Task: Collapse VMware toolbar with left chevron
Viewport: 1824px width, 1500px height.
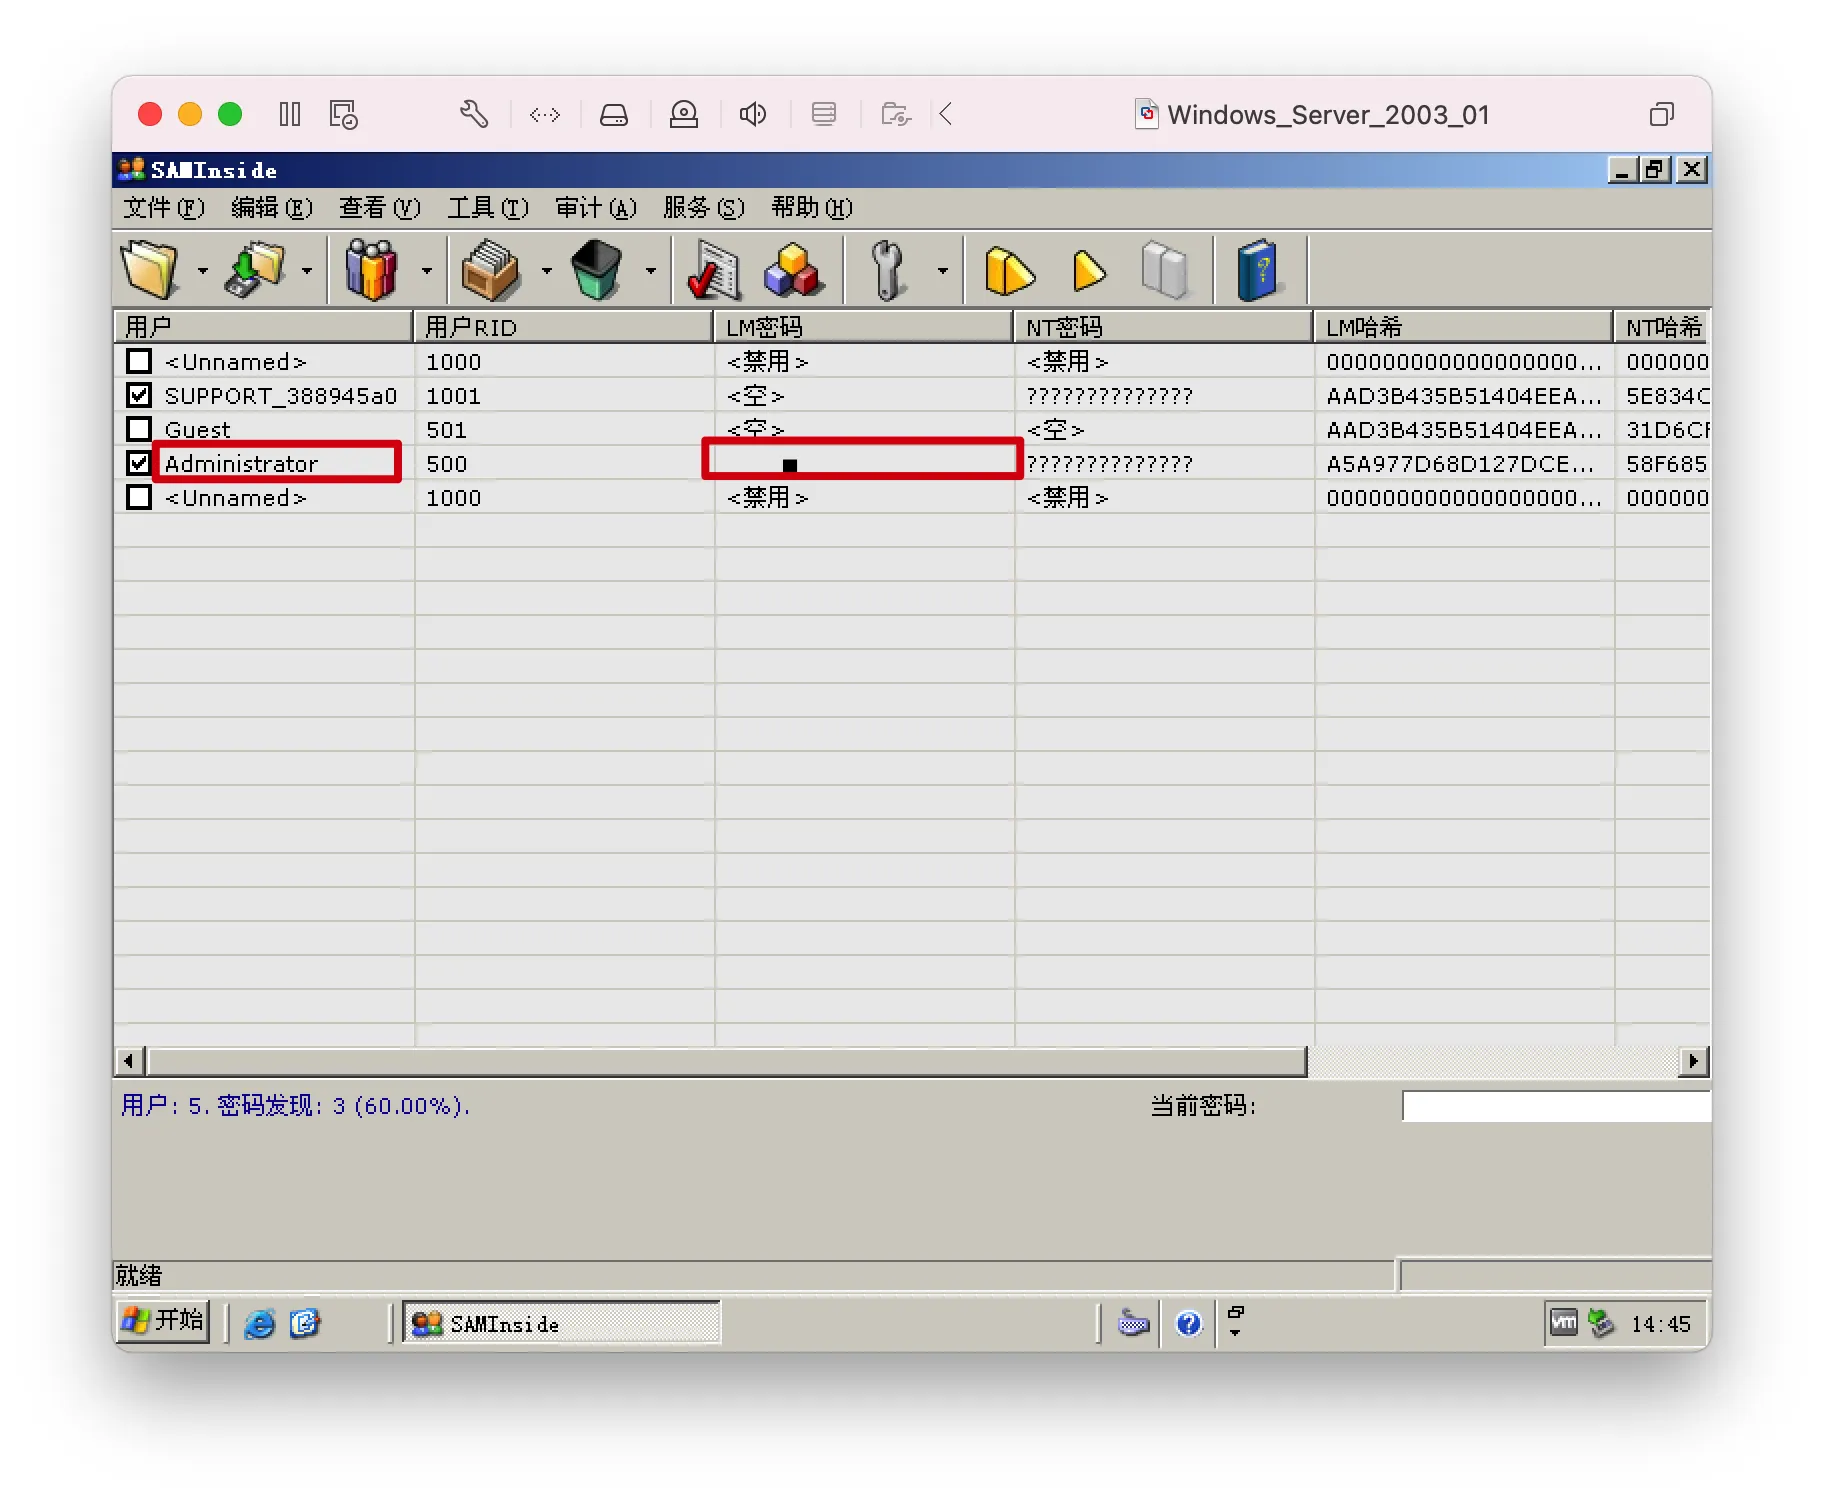Action: [x=946, y=114]
